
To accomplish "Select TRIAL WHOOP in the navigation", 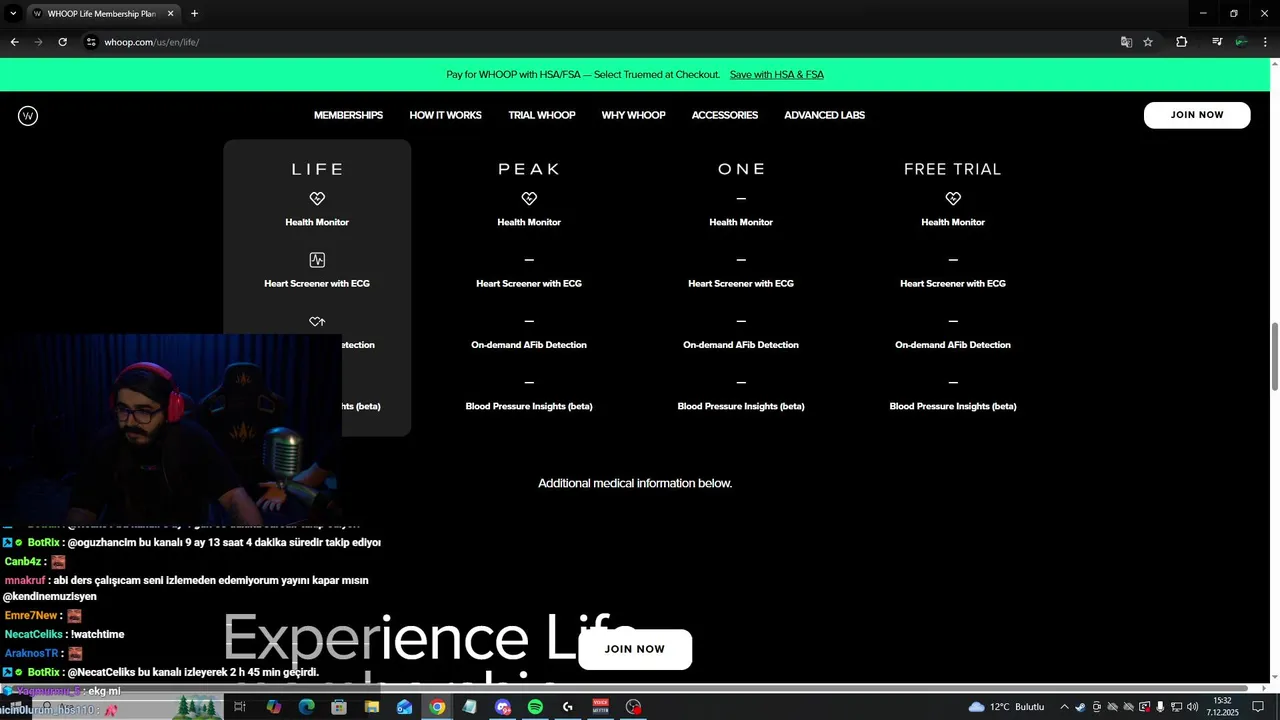I will (x=541, y=115).
